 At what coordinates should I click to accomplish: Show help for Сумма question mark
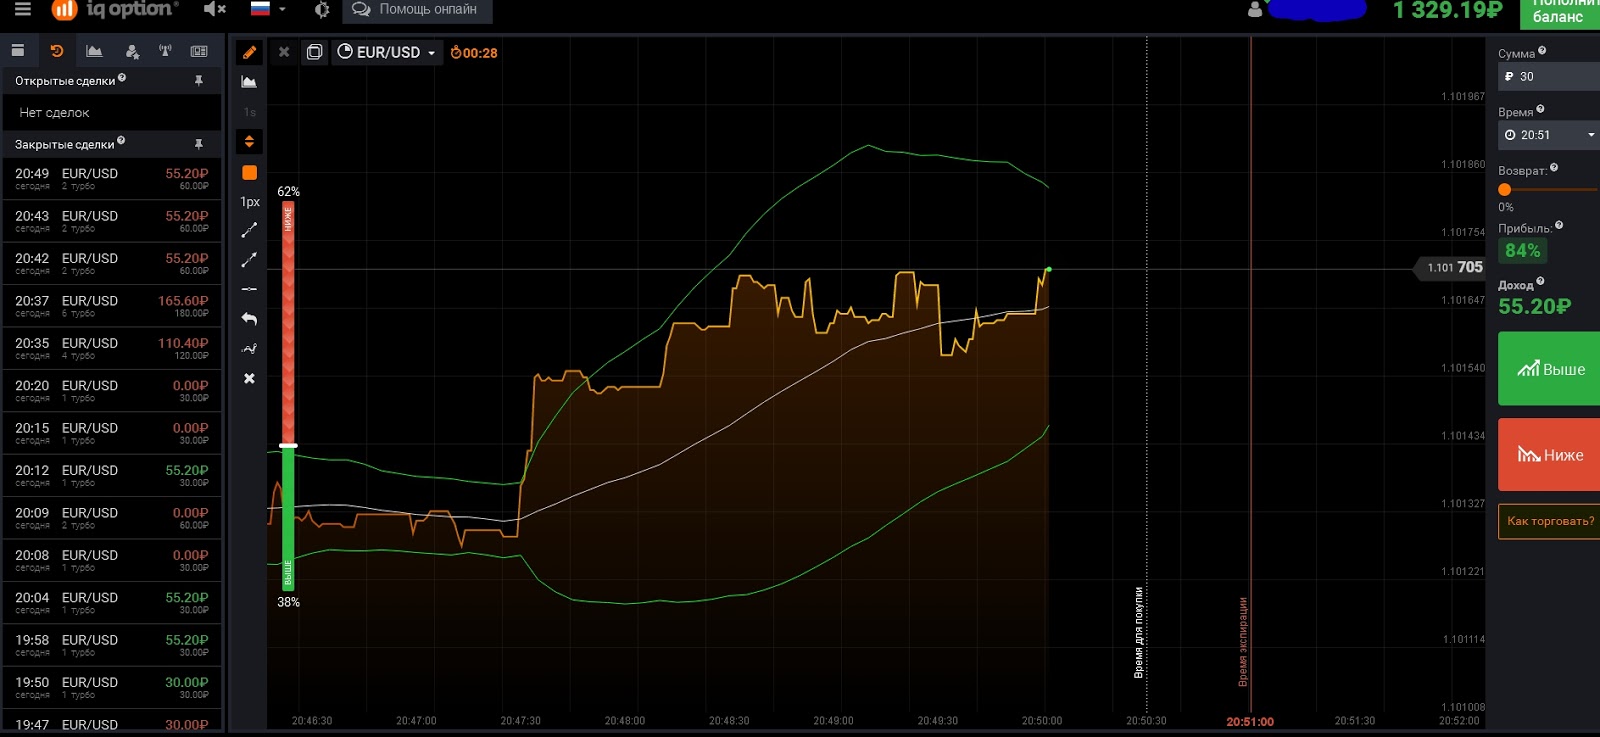(x=1542, y=50)
